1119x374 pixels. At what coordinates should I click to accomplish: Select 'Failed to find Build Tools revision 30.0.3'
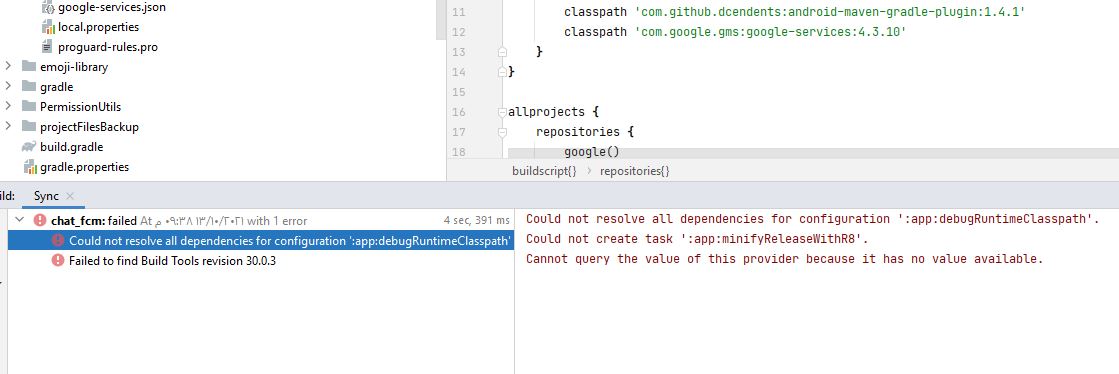tap(173, 261)
